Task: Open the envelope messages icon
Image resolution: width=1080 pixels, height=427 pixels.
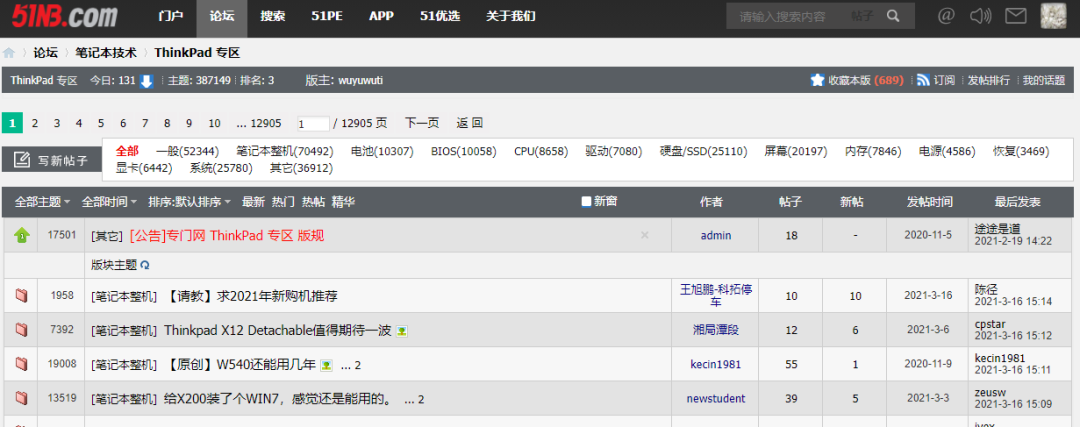Action: 1015,16
